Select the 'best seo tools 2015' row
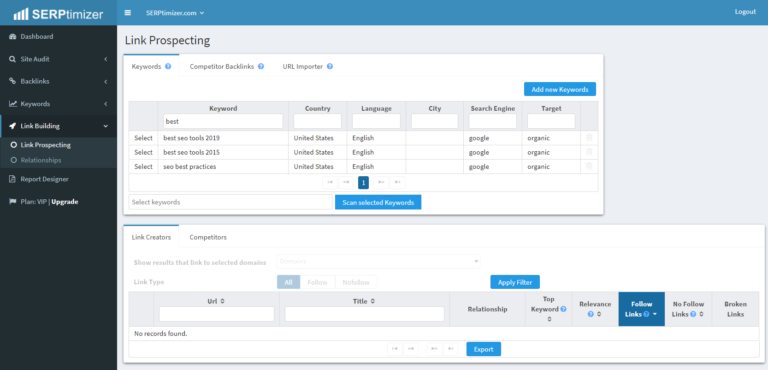The height and width of the screenshot is (370, 768). point(144,152)
